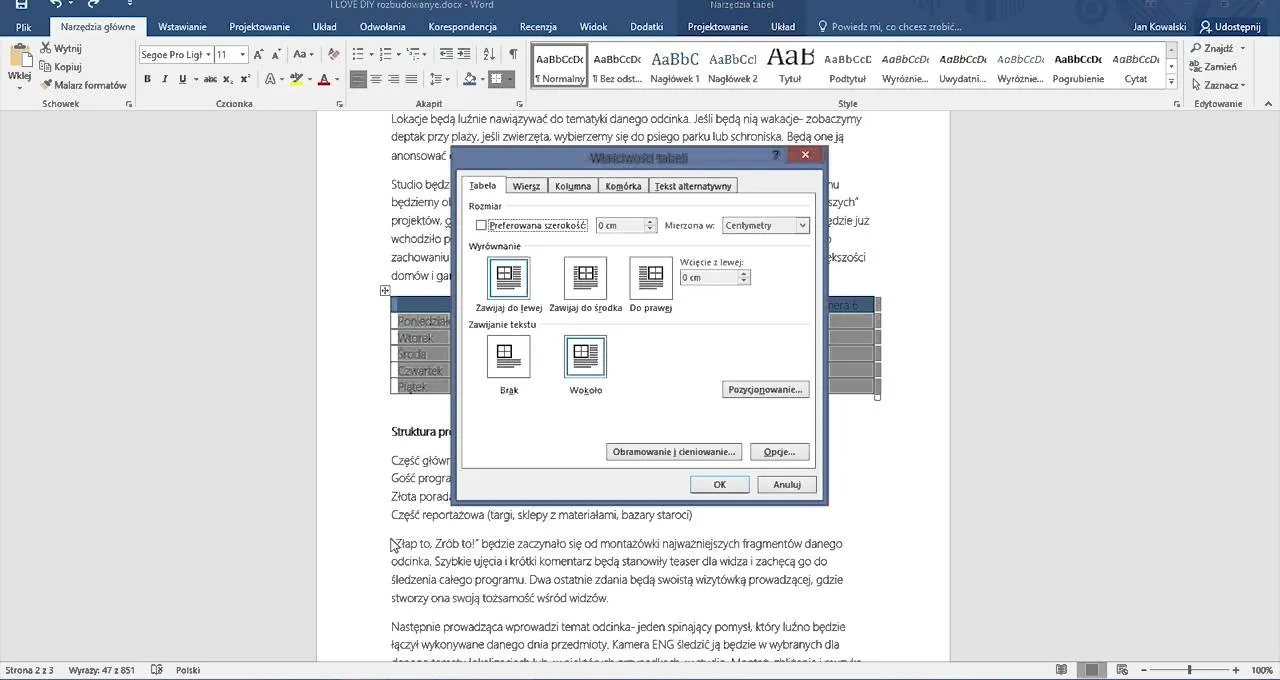Pick 'Do prawej' table alignment icon

[x=651, y=278]
